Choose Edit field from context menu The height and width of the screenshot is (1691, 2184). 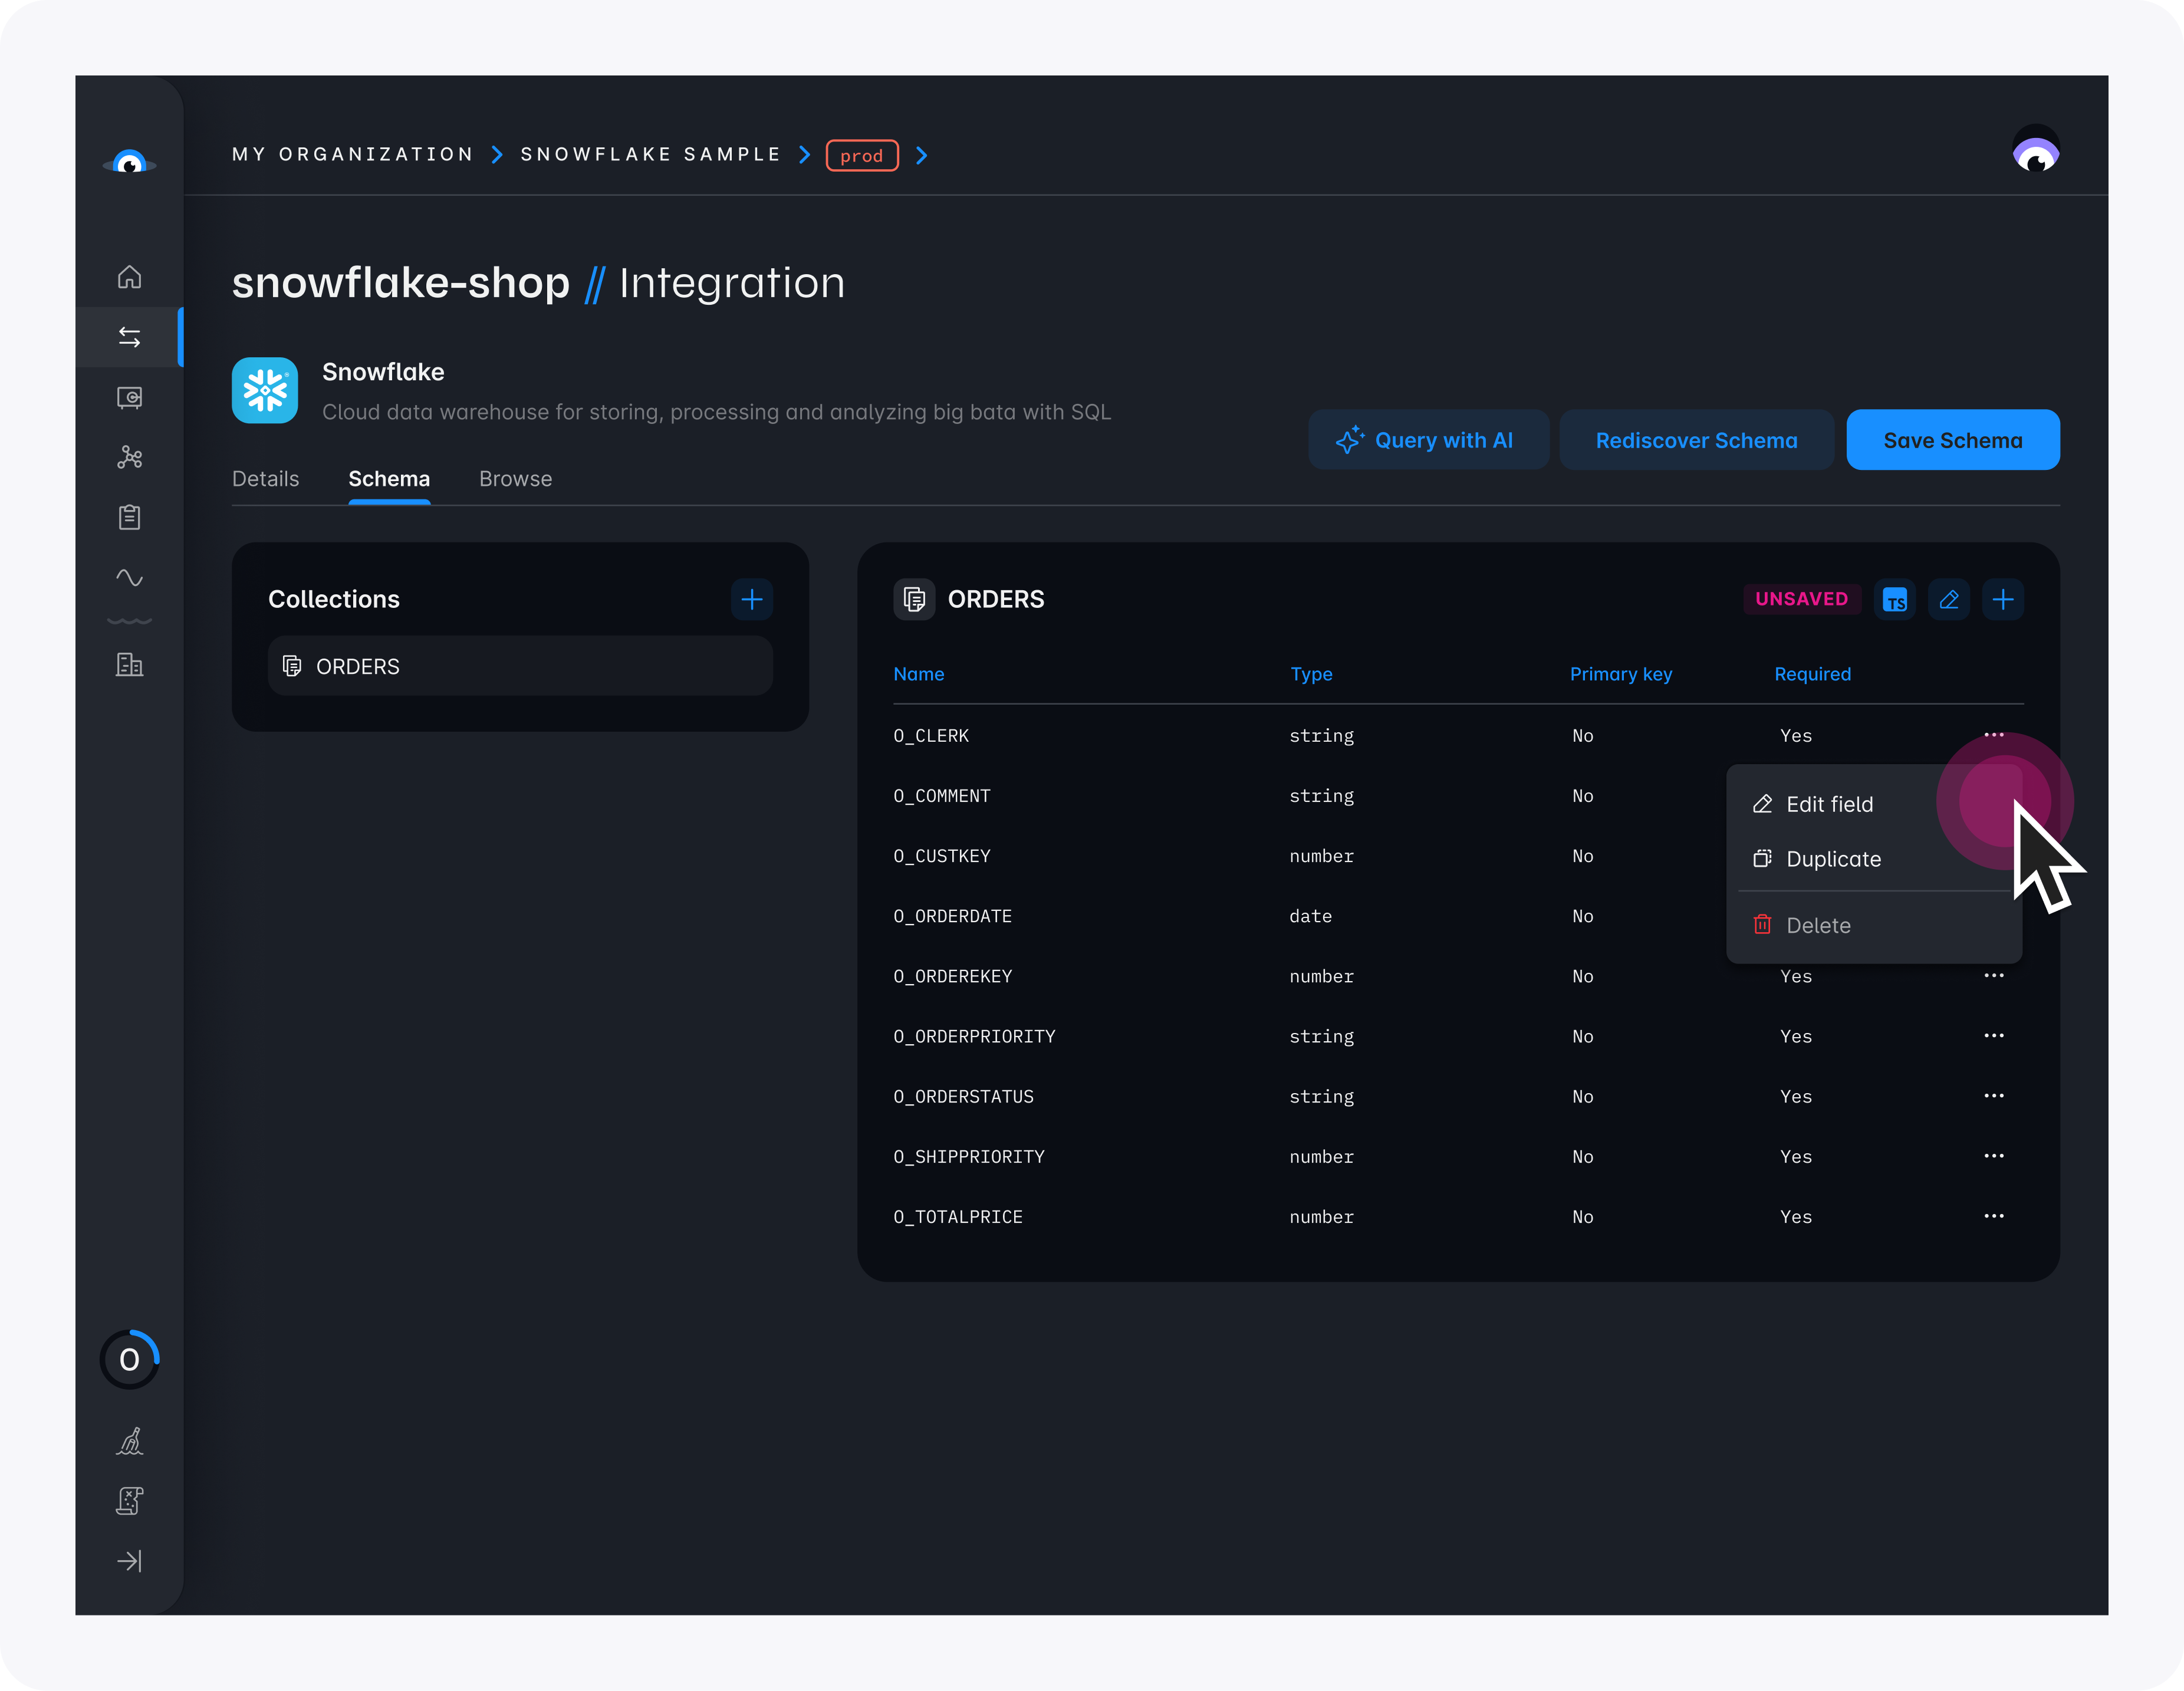coord(1874,804)
